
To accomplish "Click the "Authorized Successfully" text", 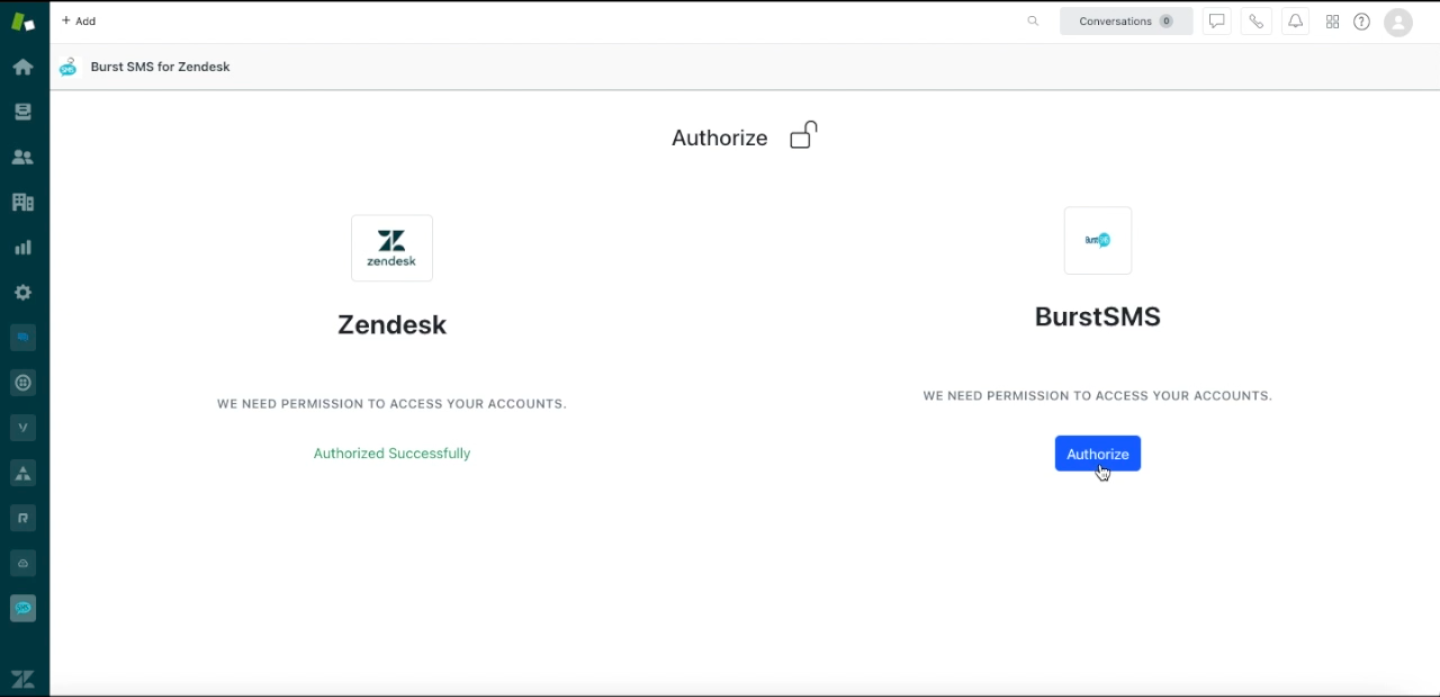I will (x=392, y=453).
